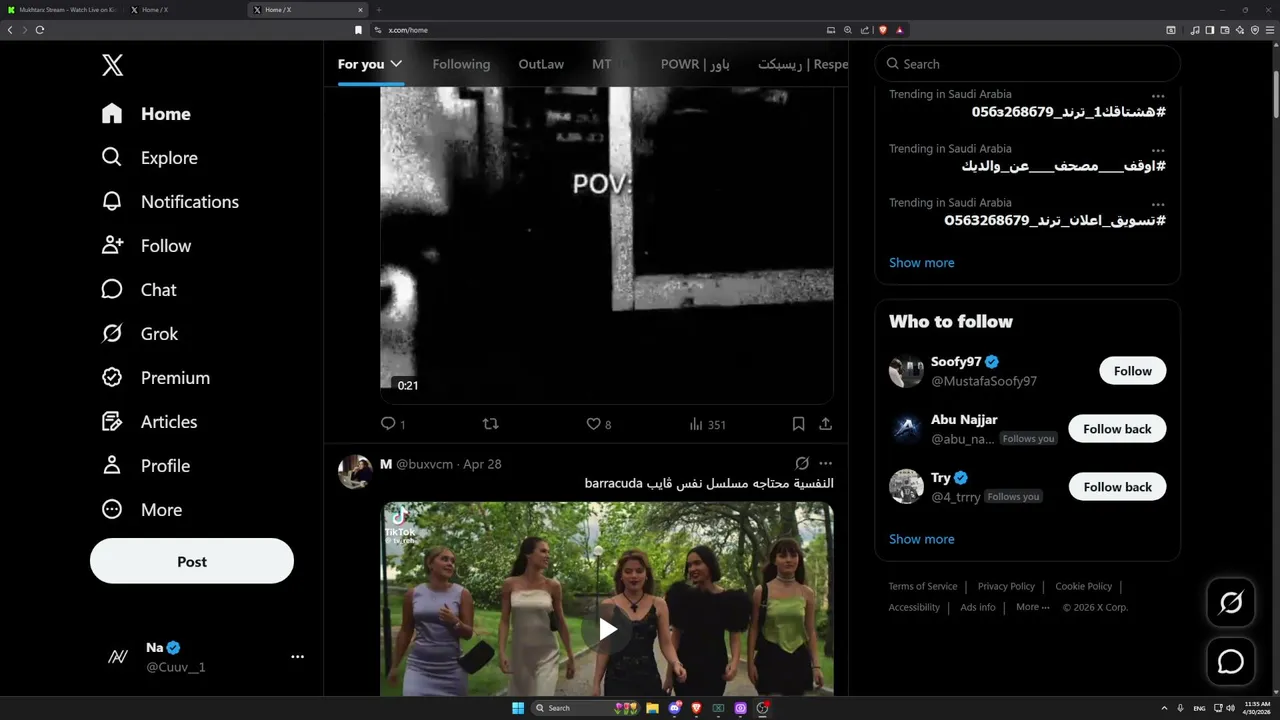
Task: Expand the For you tab chevron
Action: pos(396,64)
